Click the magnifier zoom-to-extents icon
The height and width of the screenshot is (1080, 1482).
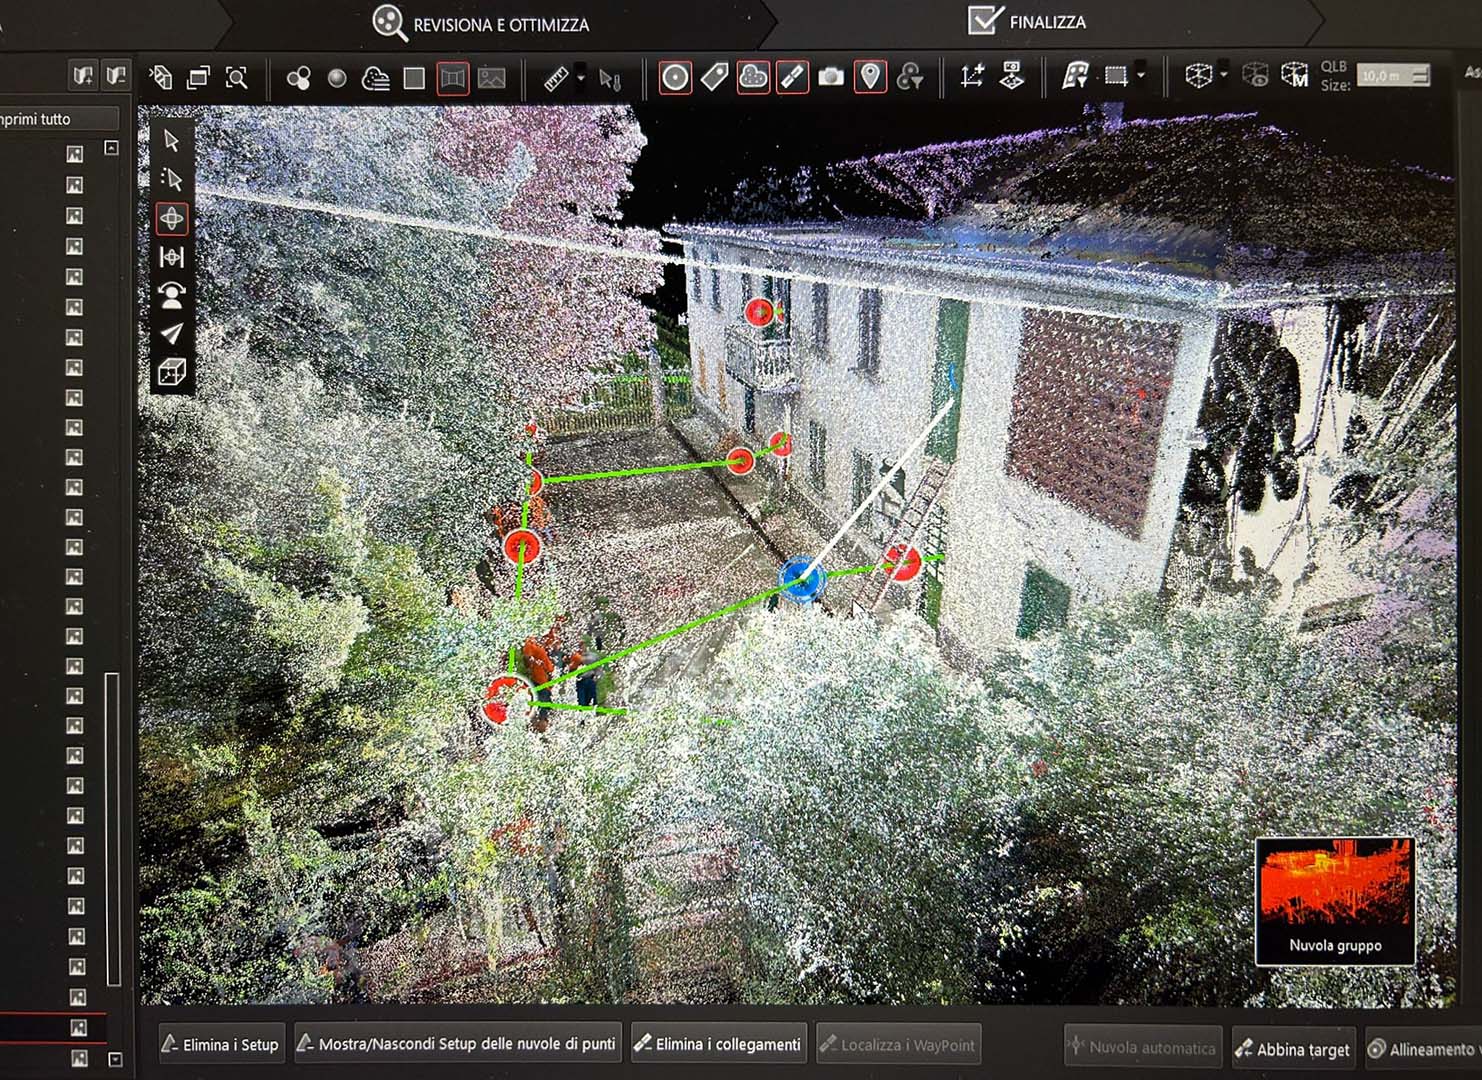point(236,78)
